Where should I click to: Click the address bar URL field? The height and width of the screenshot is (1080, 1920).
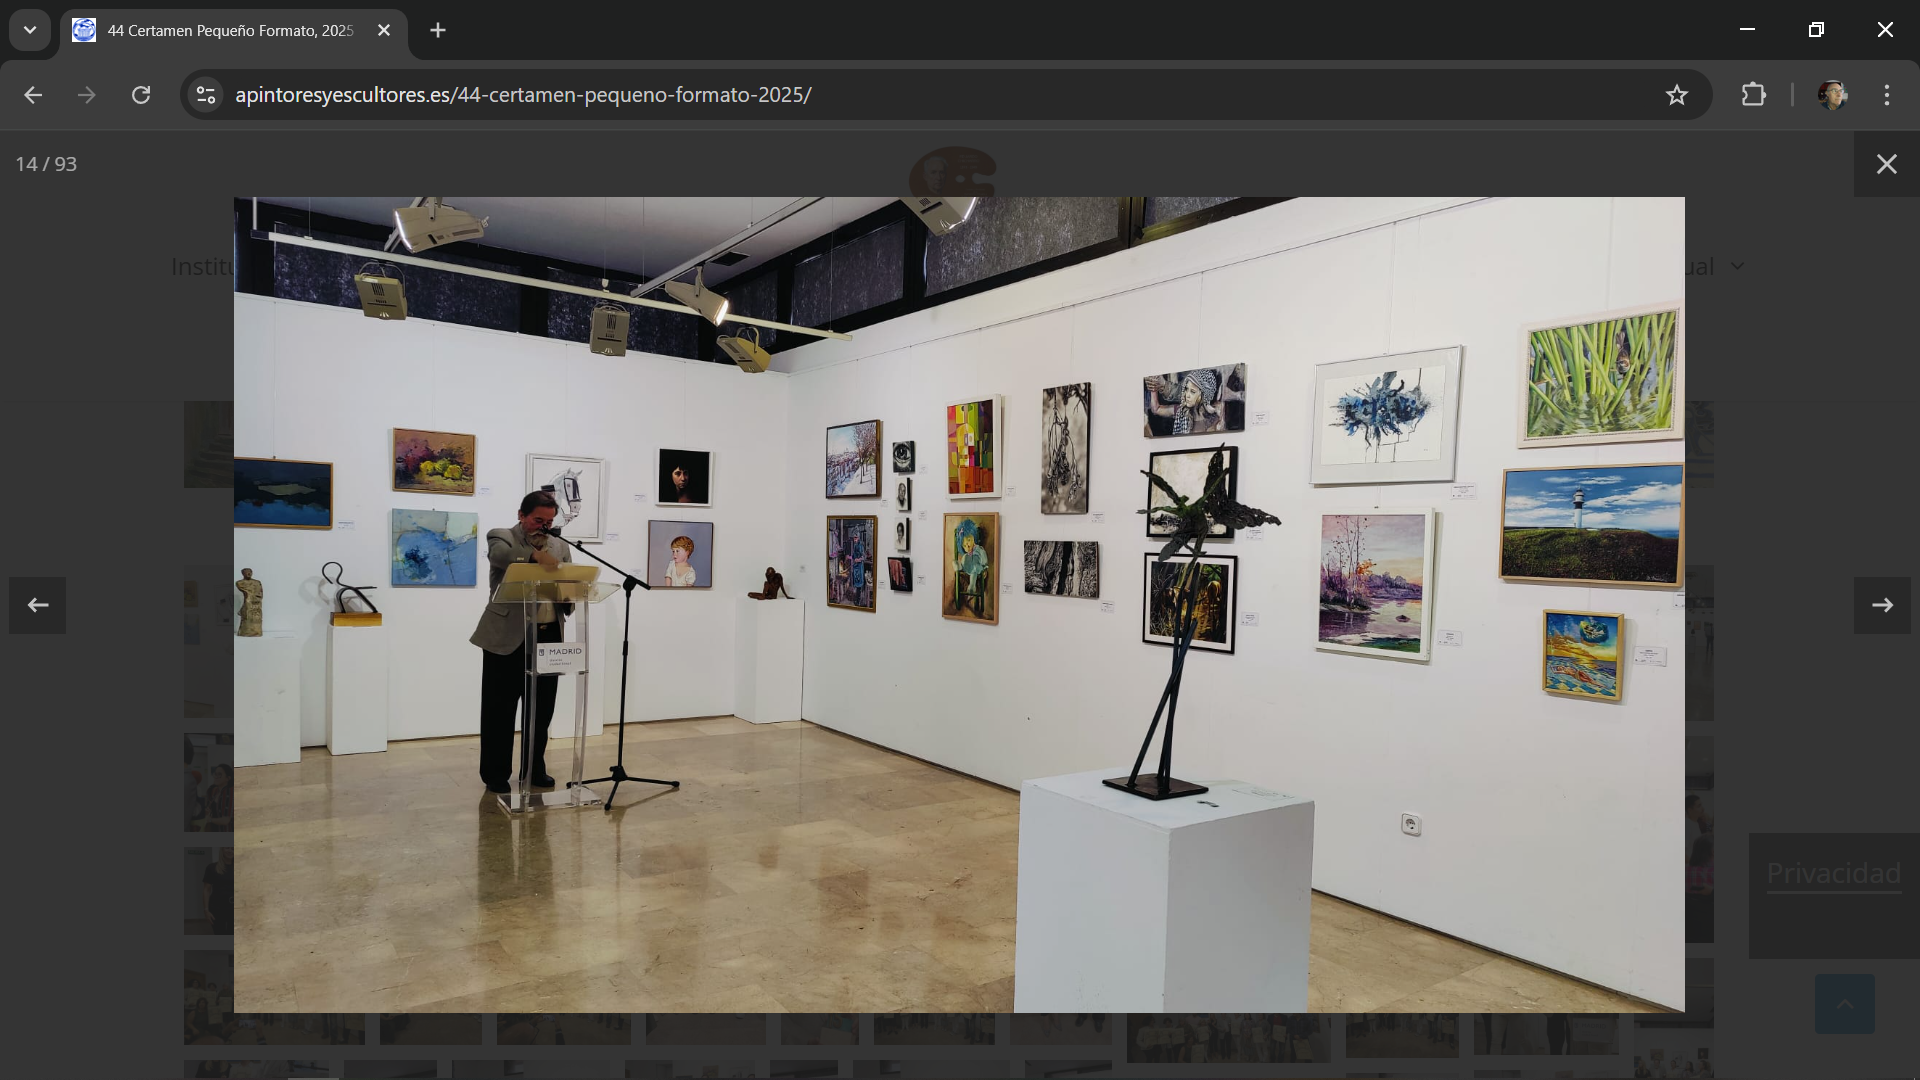coord(900,95)
